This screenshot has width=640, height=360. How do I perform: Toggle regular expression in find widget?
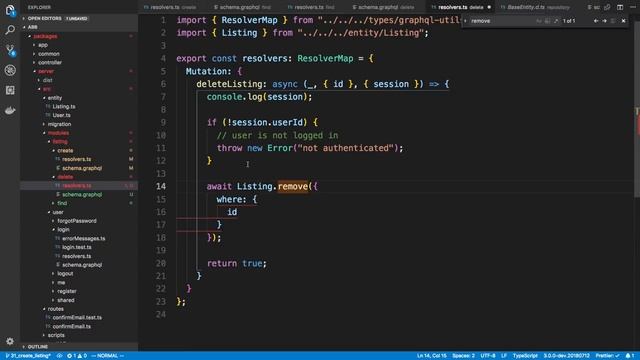click(x=556, y=21)
